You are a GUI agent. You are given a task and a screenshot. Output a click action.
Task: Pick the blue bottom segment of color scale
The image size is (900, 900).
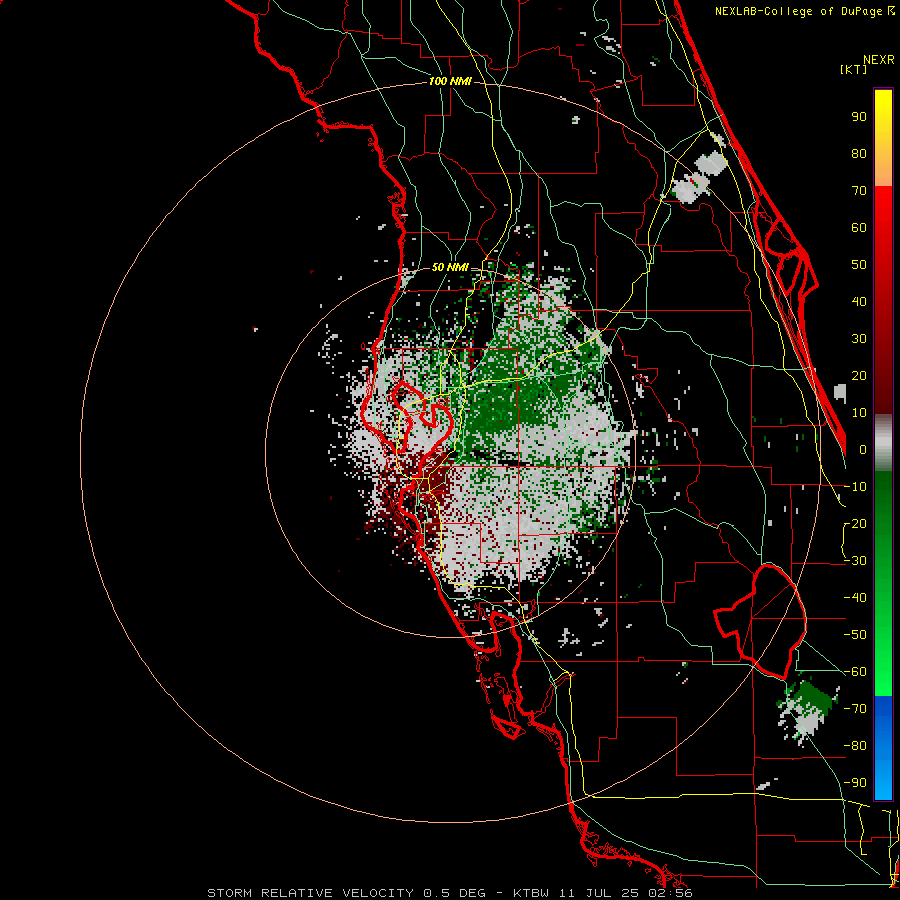pyautogui.click(x=883, y=747)
